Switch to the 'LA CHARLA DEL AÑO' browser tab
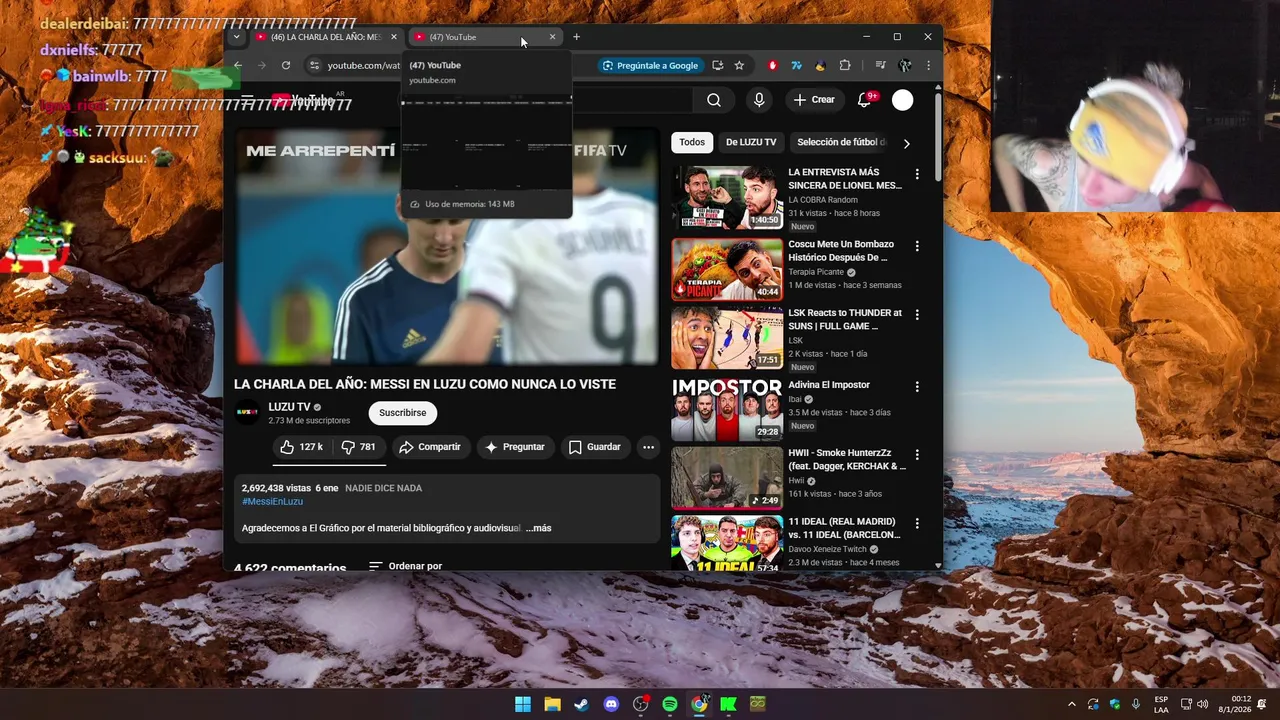 (x=325, y=37)
